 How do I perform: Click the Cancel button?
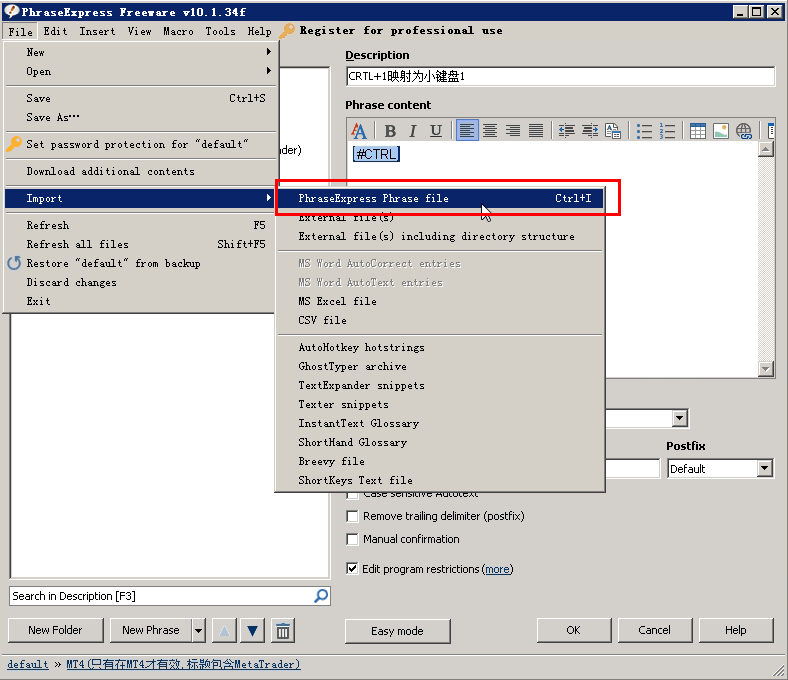tap(655, 630)
